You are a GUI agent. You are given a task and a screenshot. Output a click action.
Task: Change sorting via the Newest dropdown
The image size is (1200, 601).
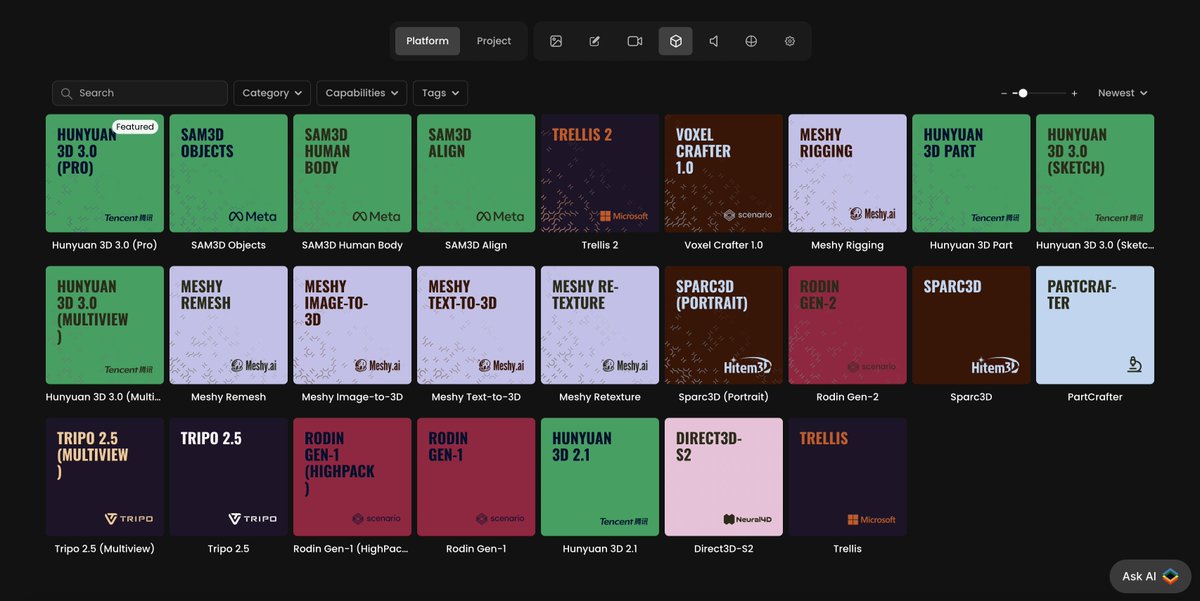[1121, 92]
